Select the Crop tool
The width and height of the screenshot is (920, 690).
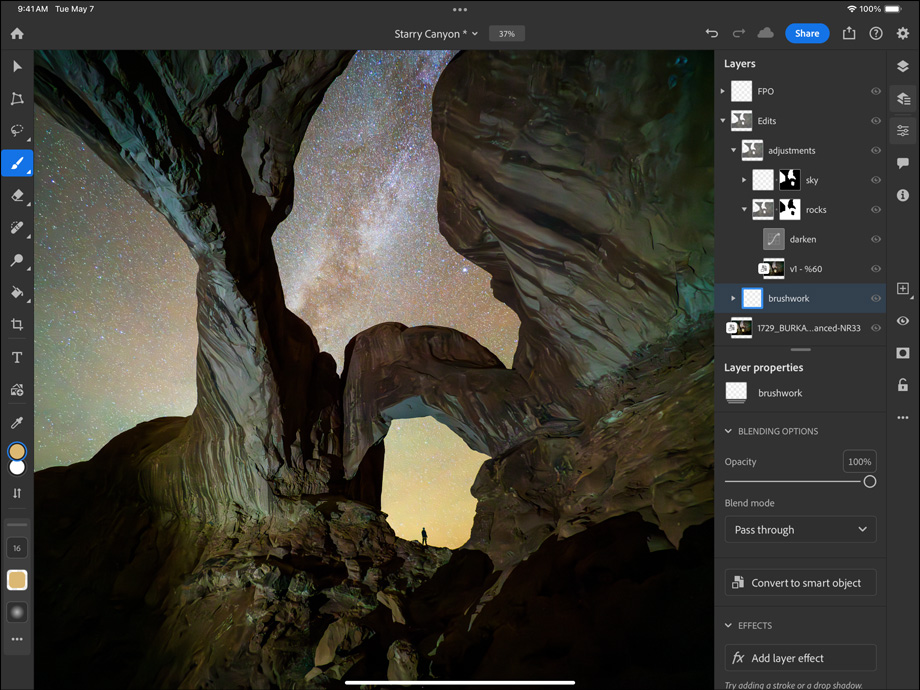[16, 325]
